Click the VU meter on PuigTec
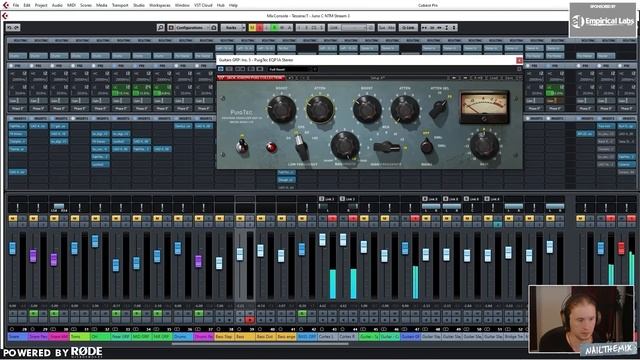640x360 pixels. [484, 107]
